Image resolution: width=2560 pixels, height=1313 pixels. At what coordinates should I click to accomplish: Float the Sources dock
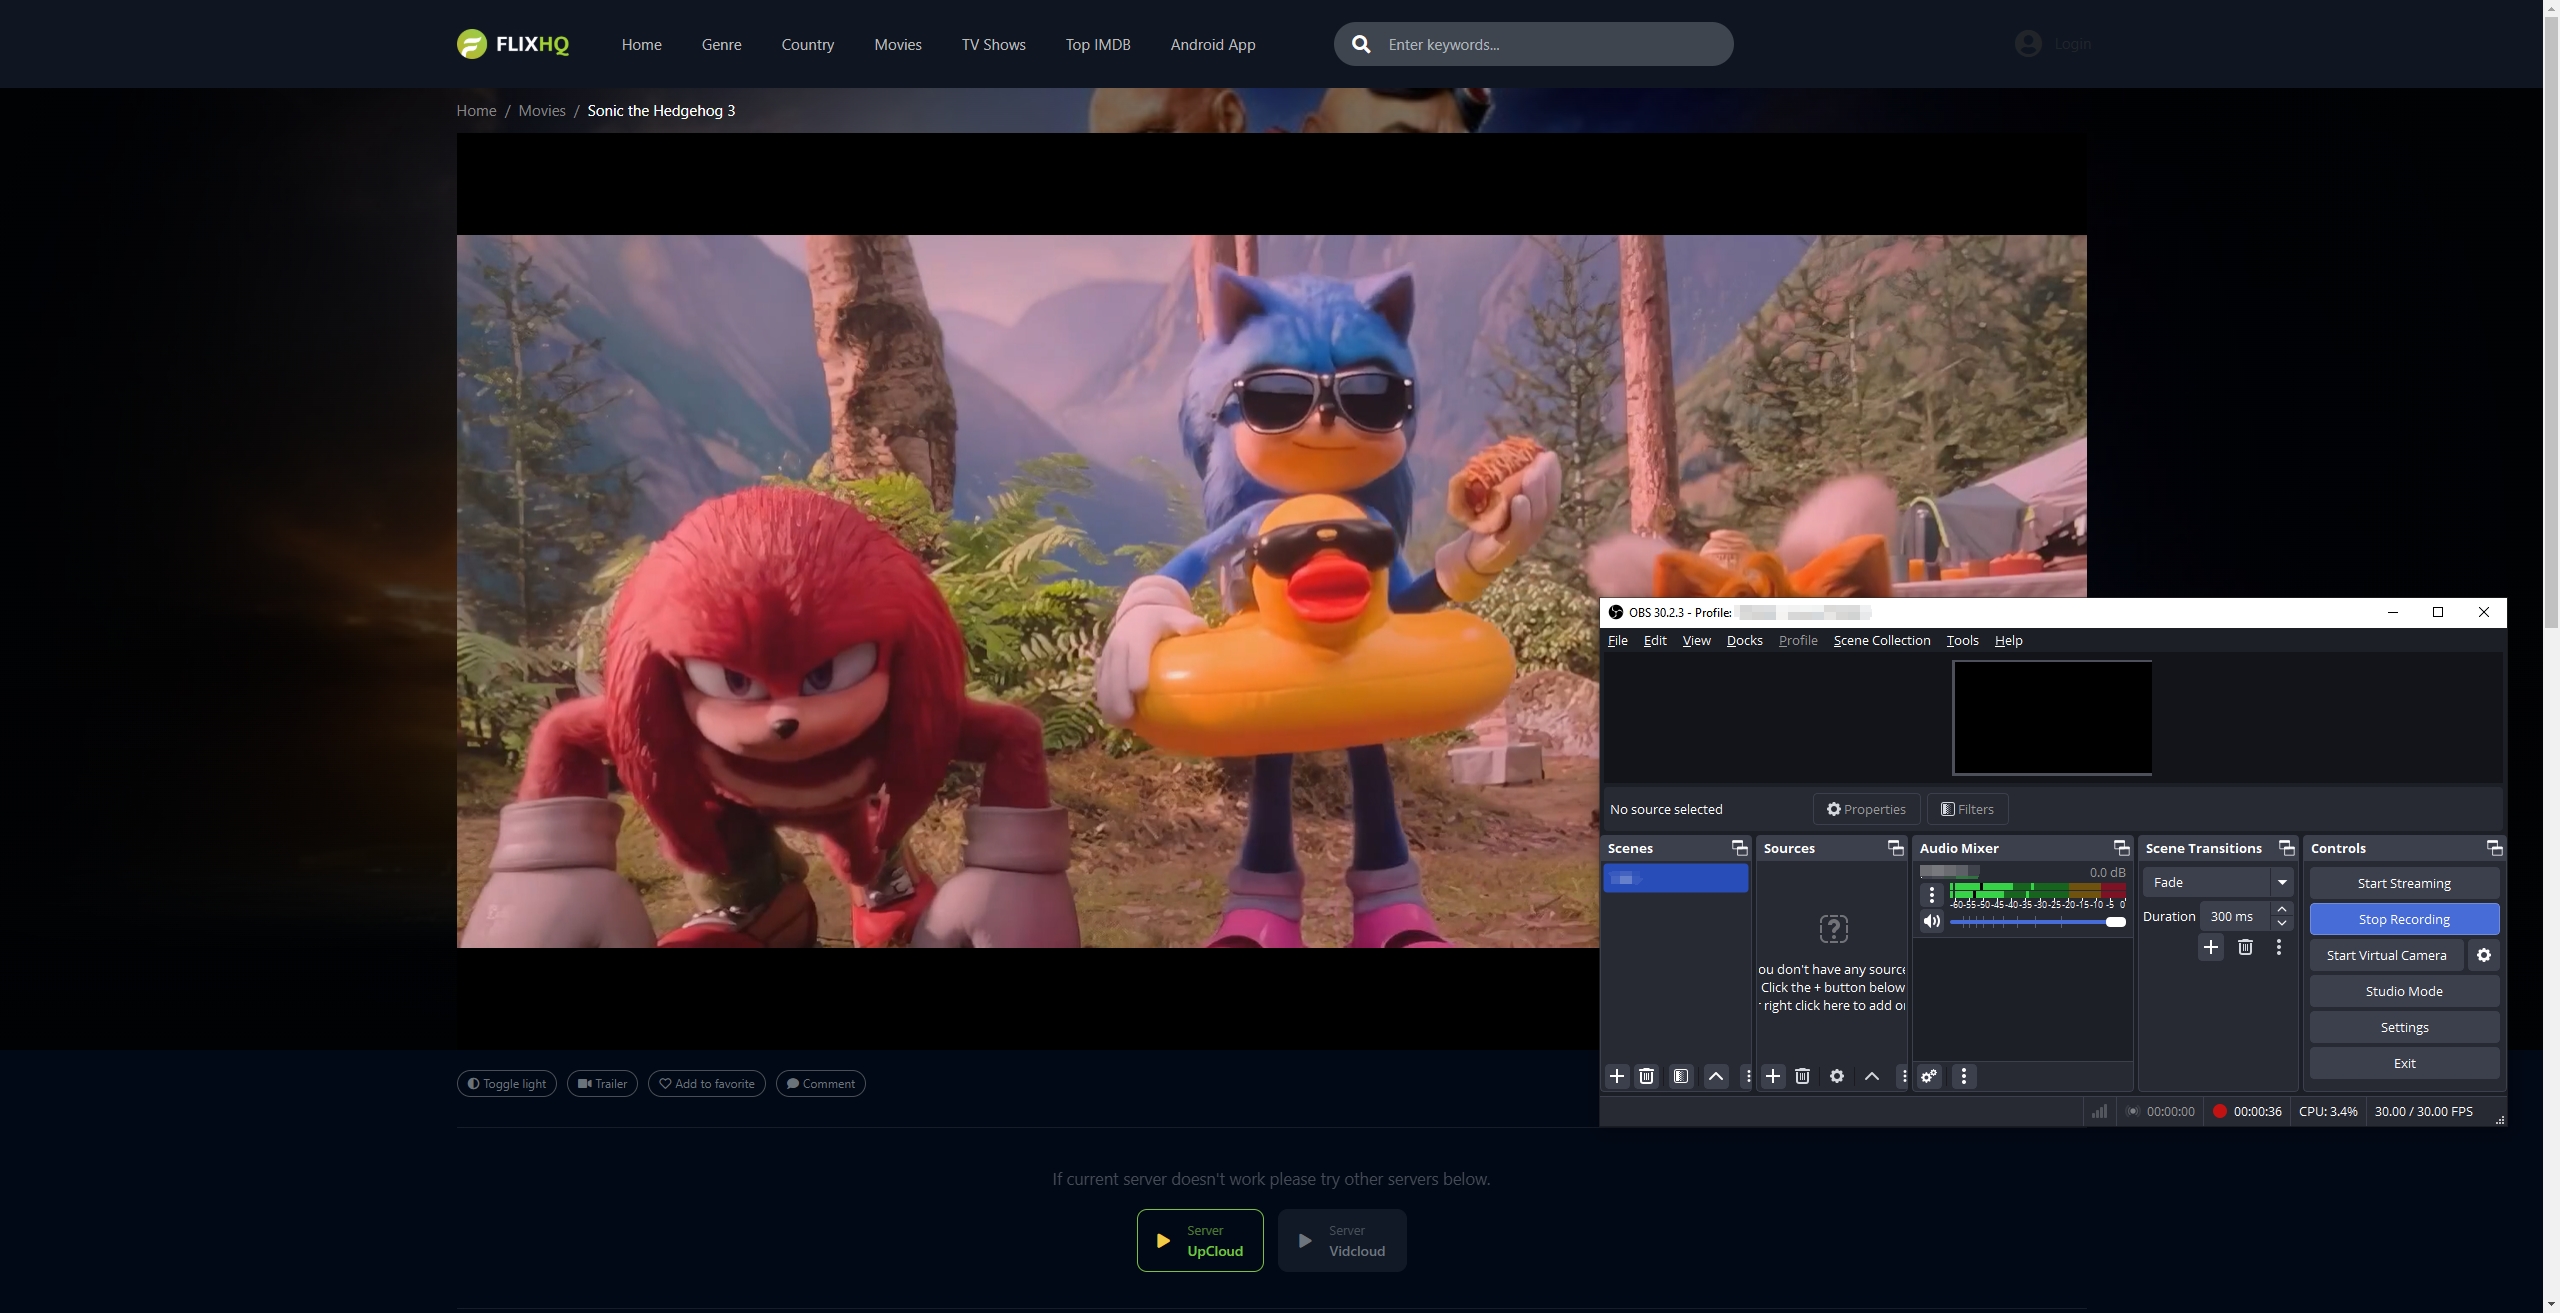pos(1896,848)
